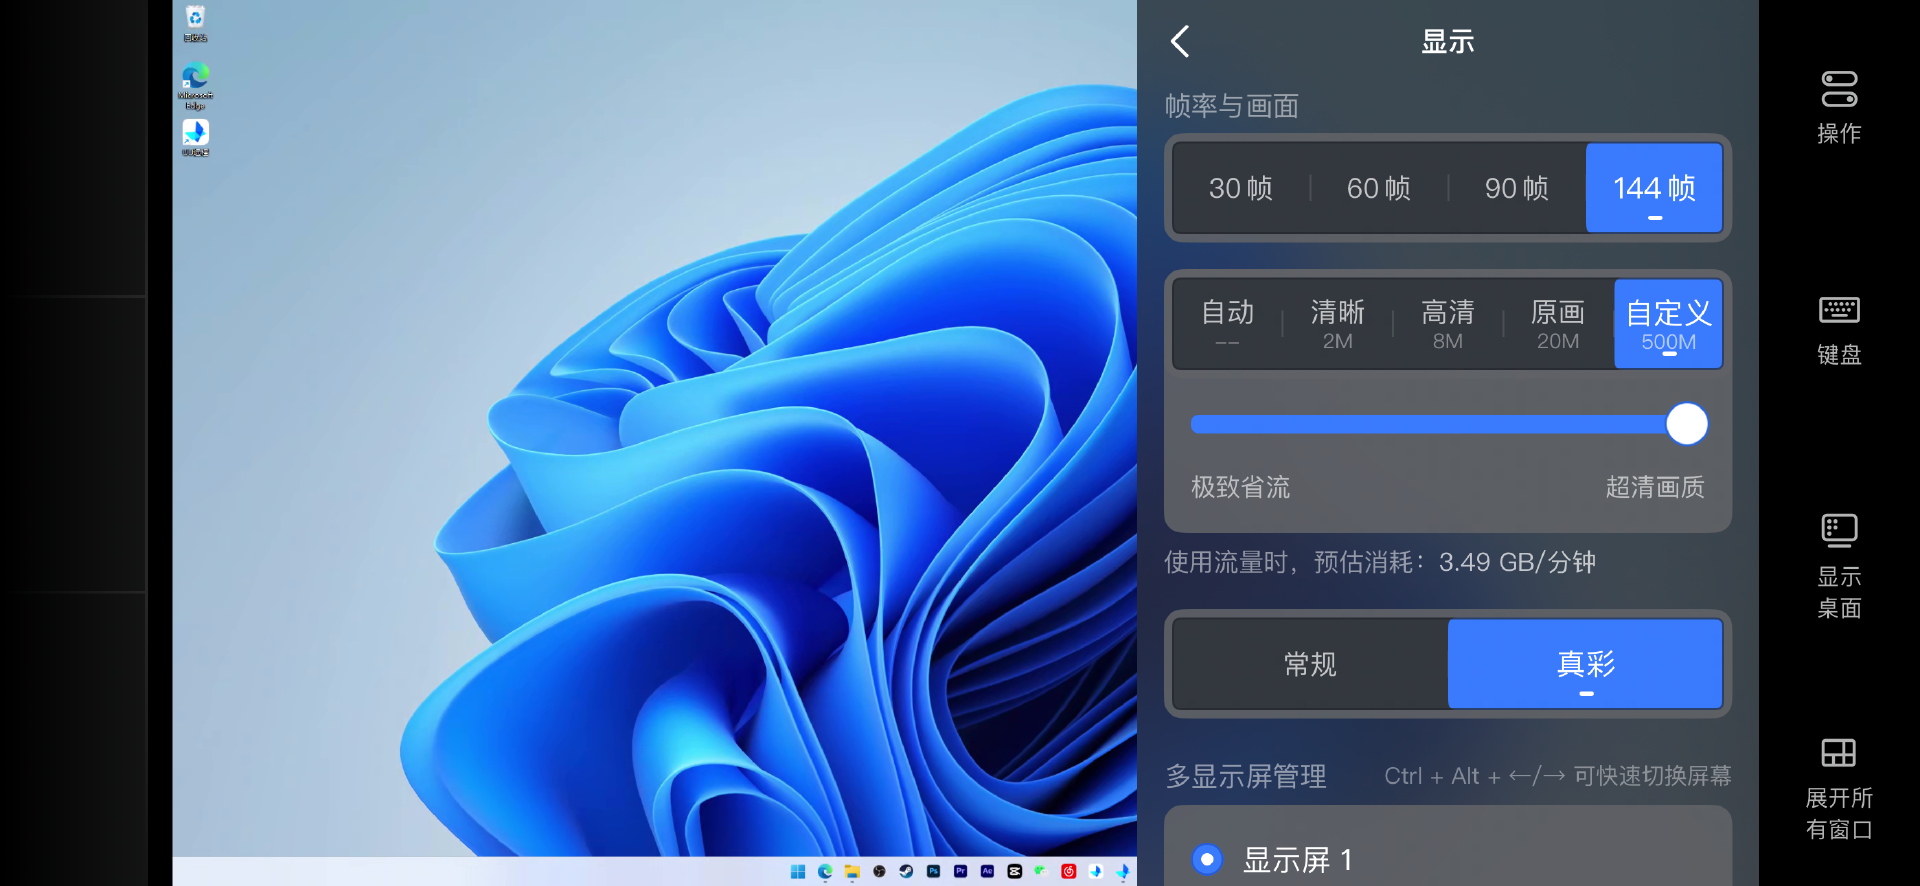
Task: Launch Edge from the taskbar
Action: [x=825, y=871]
